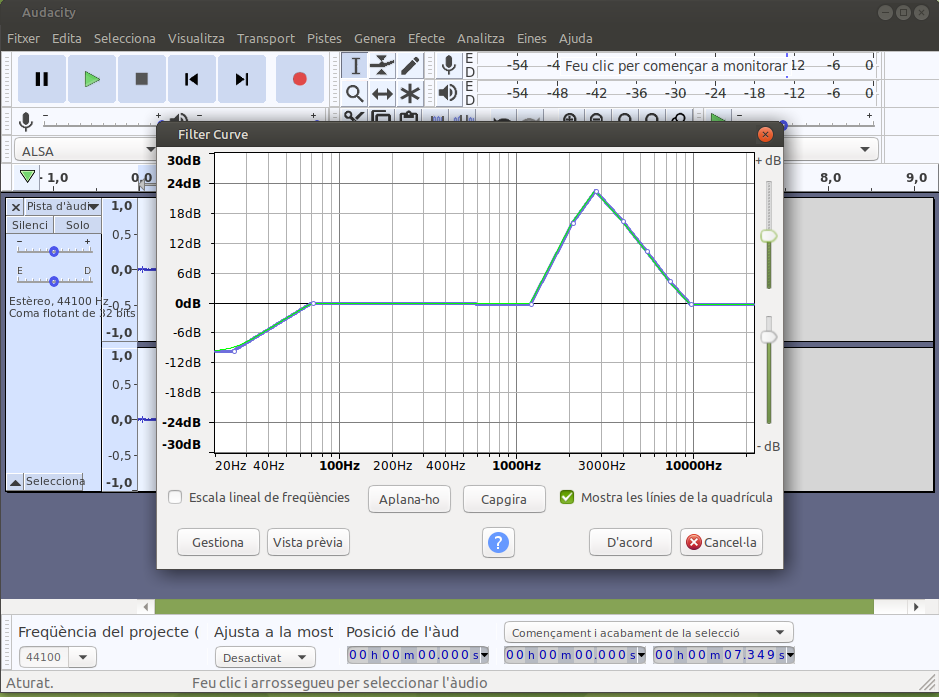Confirm filter with D'acord button

(630, 542)
